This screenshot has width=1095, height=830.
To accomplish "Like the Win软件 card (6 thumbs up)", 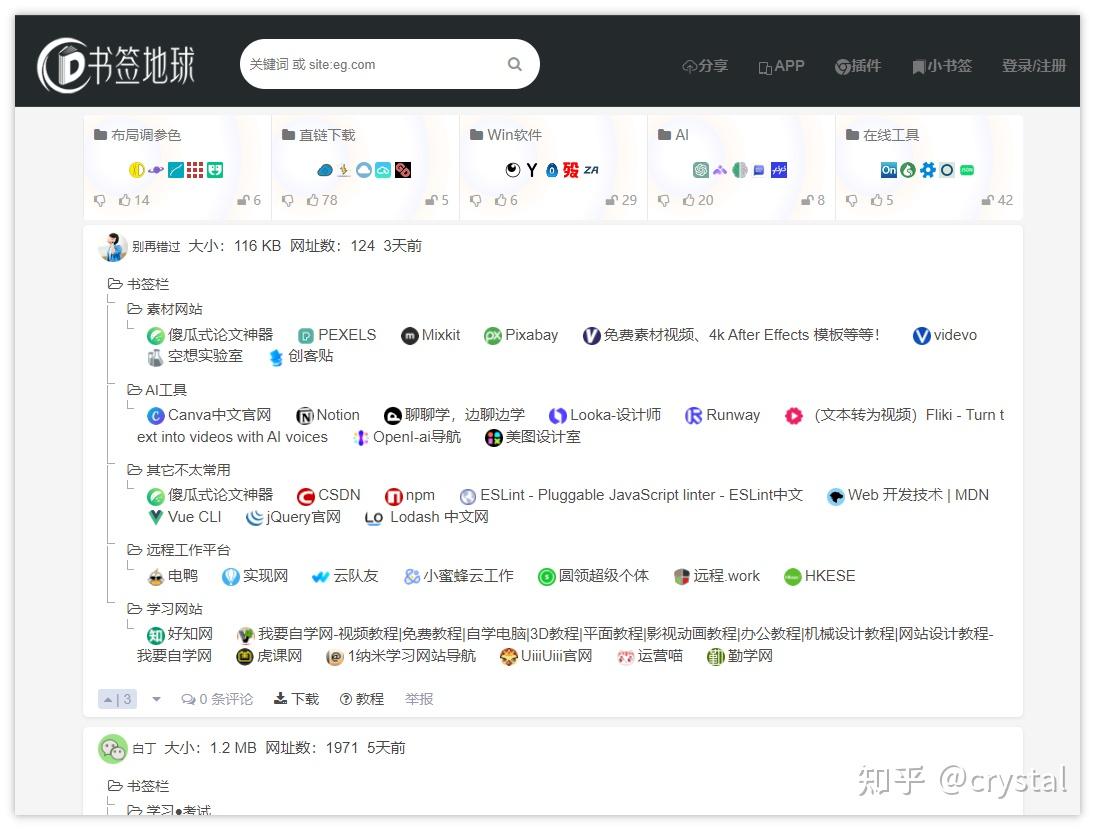I will tap(506, 200).
